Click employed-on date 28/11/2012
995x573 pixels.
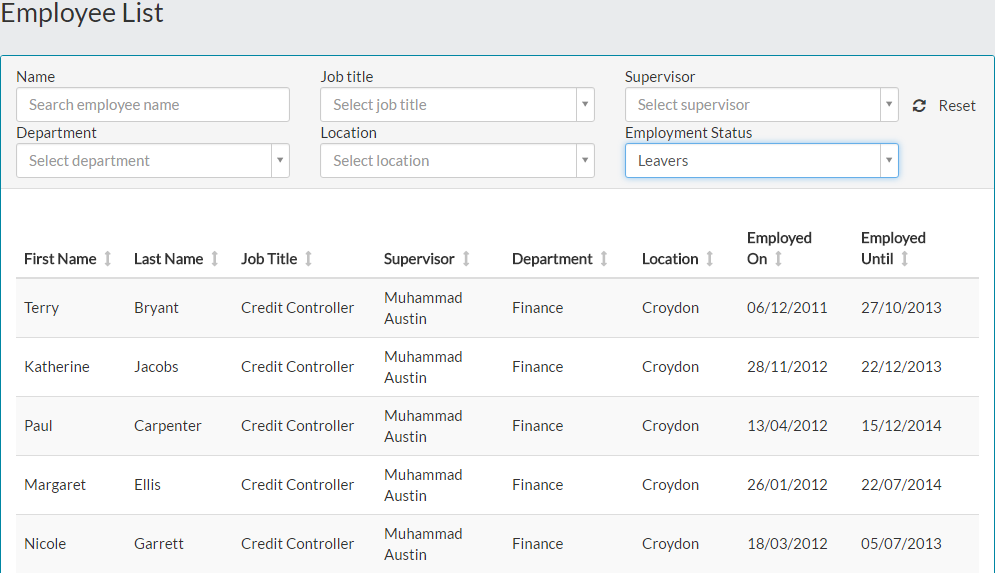click(x=787, y=367)
